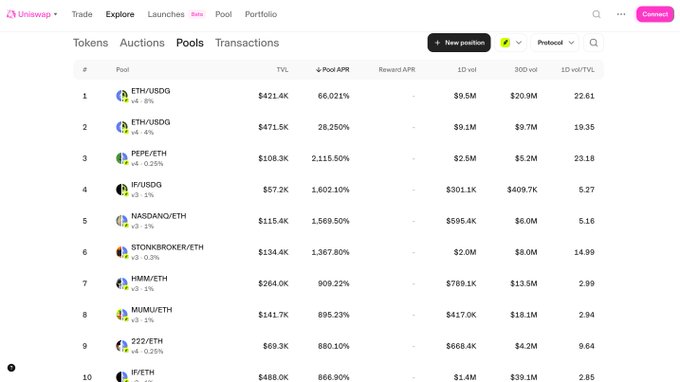The image size is (680, 382).
Task: Click the HMM/ETH pool token icon
Action: click(122, 283)
